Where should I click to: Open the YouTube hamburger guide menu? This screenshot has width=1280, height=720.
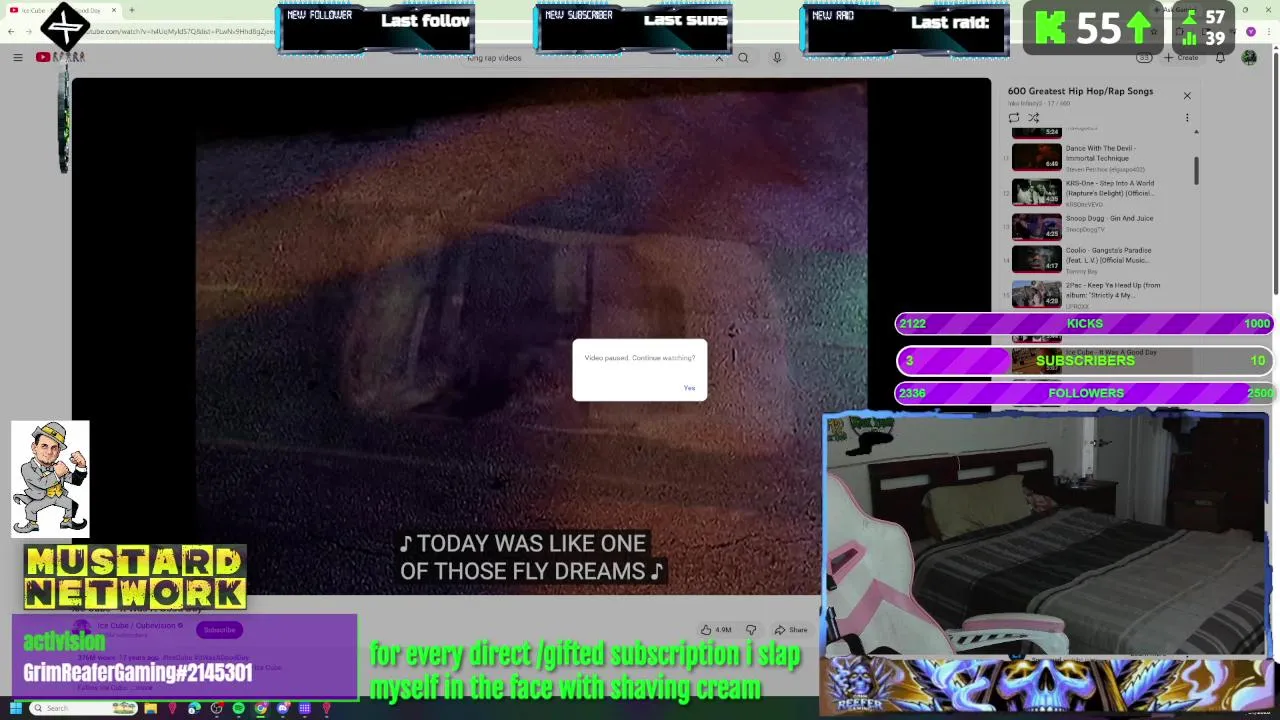17,58
